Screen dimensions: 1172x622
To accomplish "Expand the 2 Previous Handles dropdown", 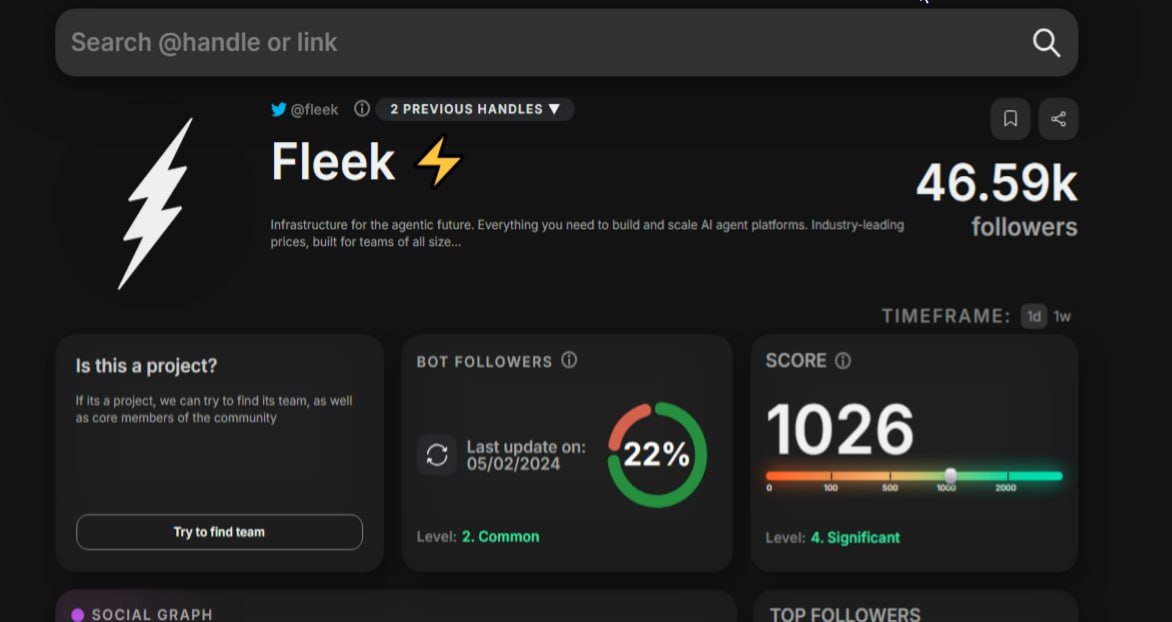I will coord(475,109).
